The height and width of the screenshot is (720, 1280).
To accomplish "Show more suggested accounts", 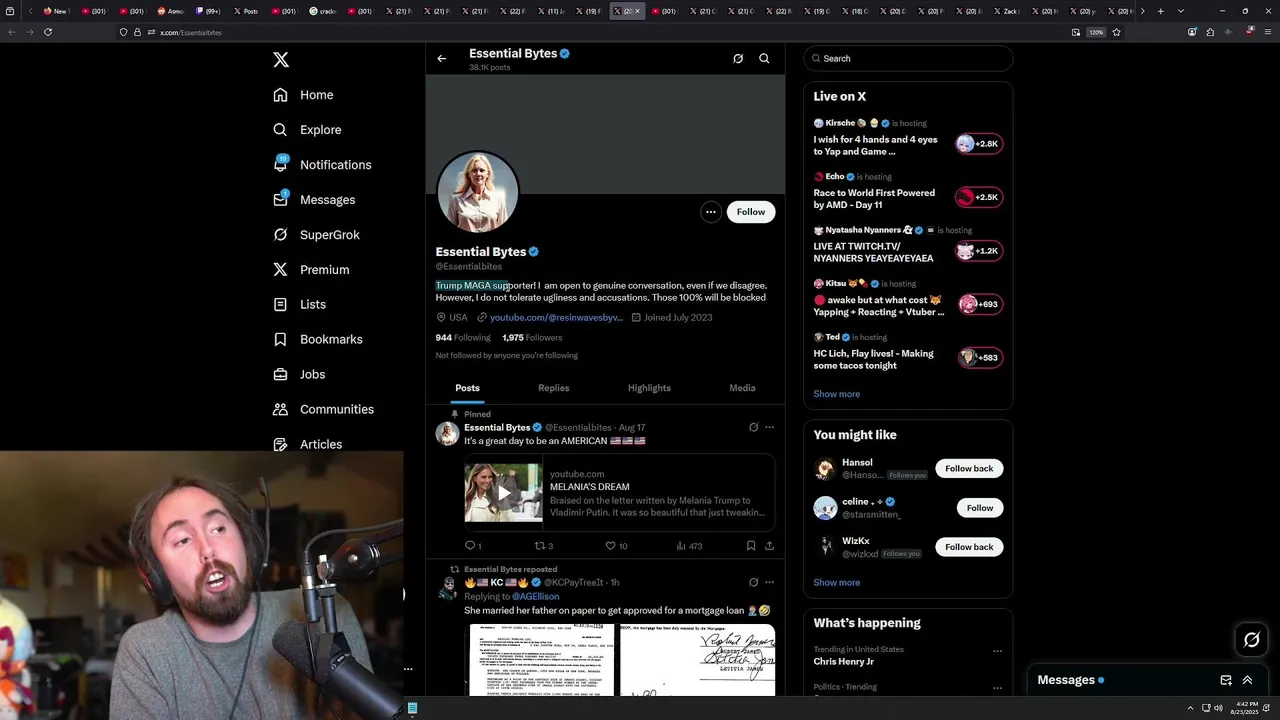I will tap(836, 583).
